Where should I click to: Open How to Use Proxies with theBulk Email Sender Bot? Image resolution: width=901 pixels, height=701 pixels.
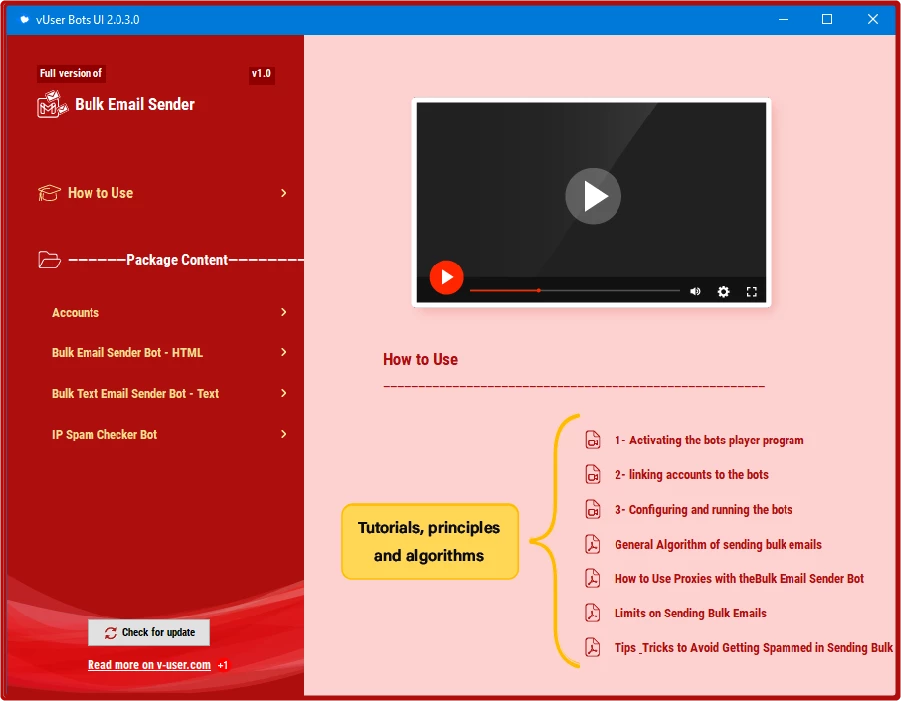pos(739,579)
